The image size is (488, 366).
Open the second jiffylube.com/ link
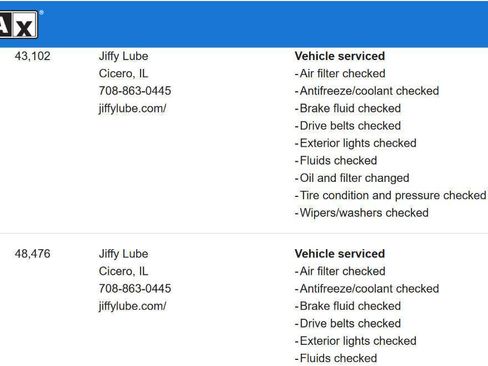[132, 306]
